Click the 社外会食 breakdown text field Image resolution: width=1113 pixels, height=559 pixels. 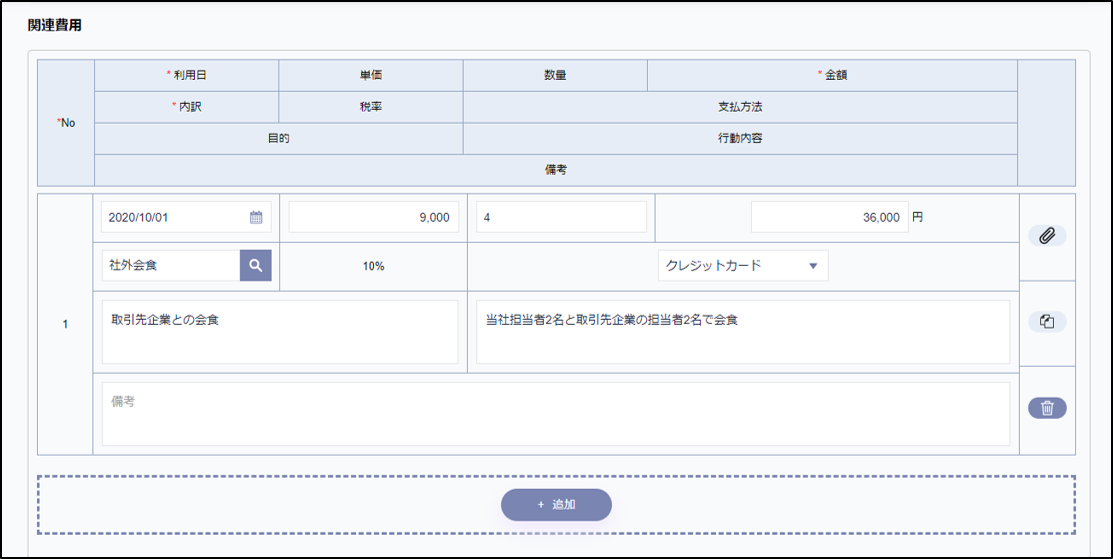(x=170, y=265)
